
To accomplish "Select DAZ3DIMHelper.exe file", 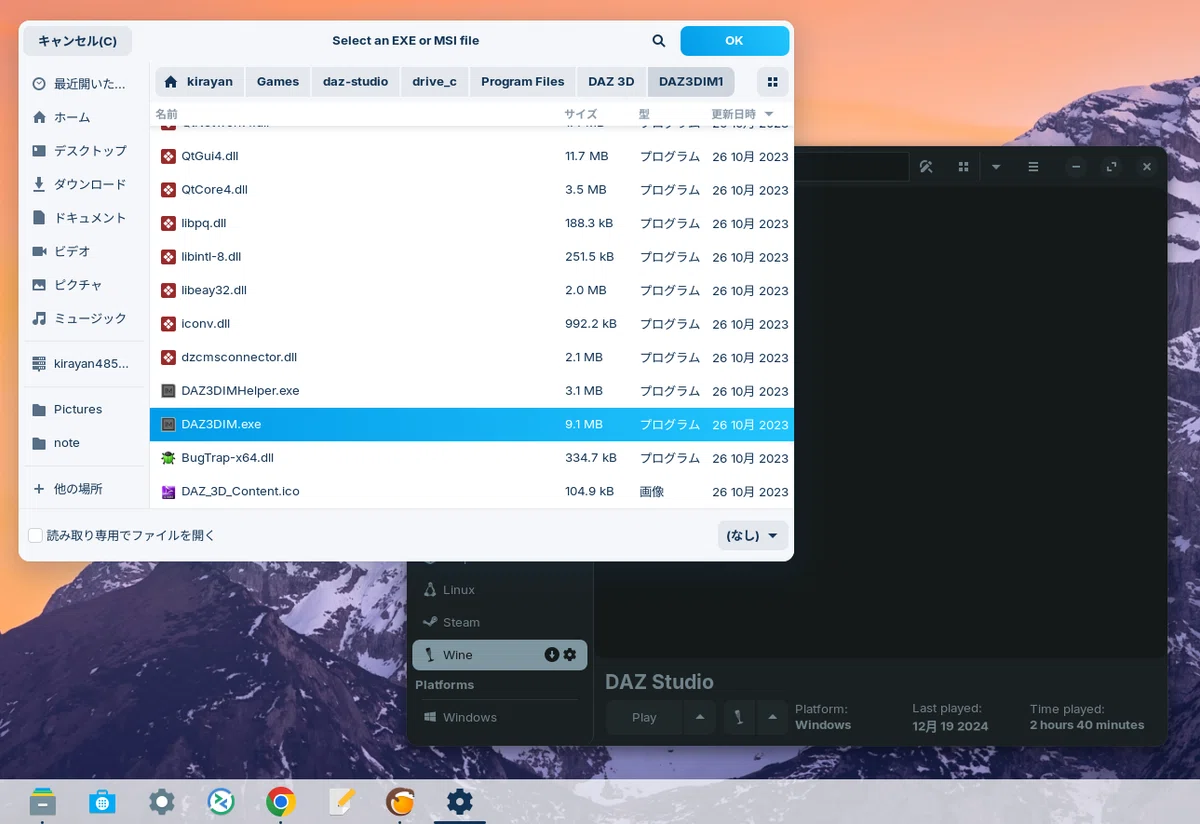I will (472, 391).
